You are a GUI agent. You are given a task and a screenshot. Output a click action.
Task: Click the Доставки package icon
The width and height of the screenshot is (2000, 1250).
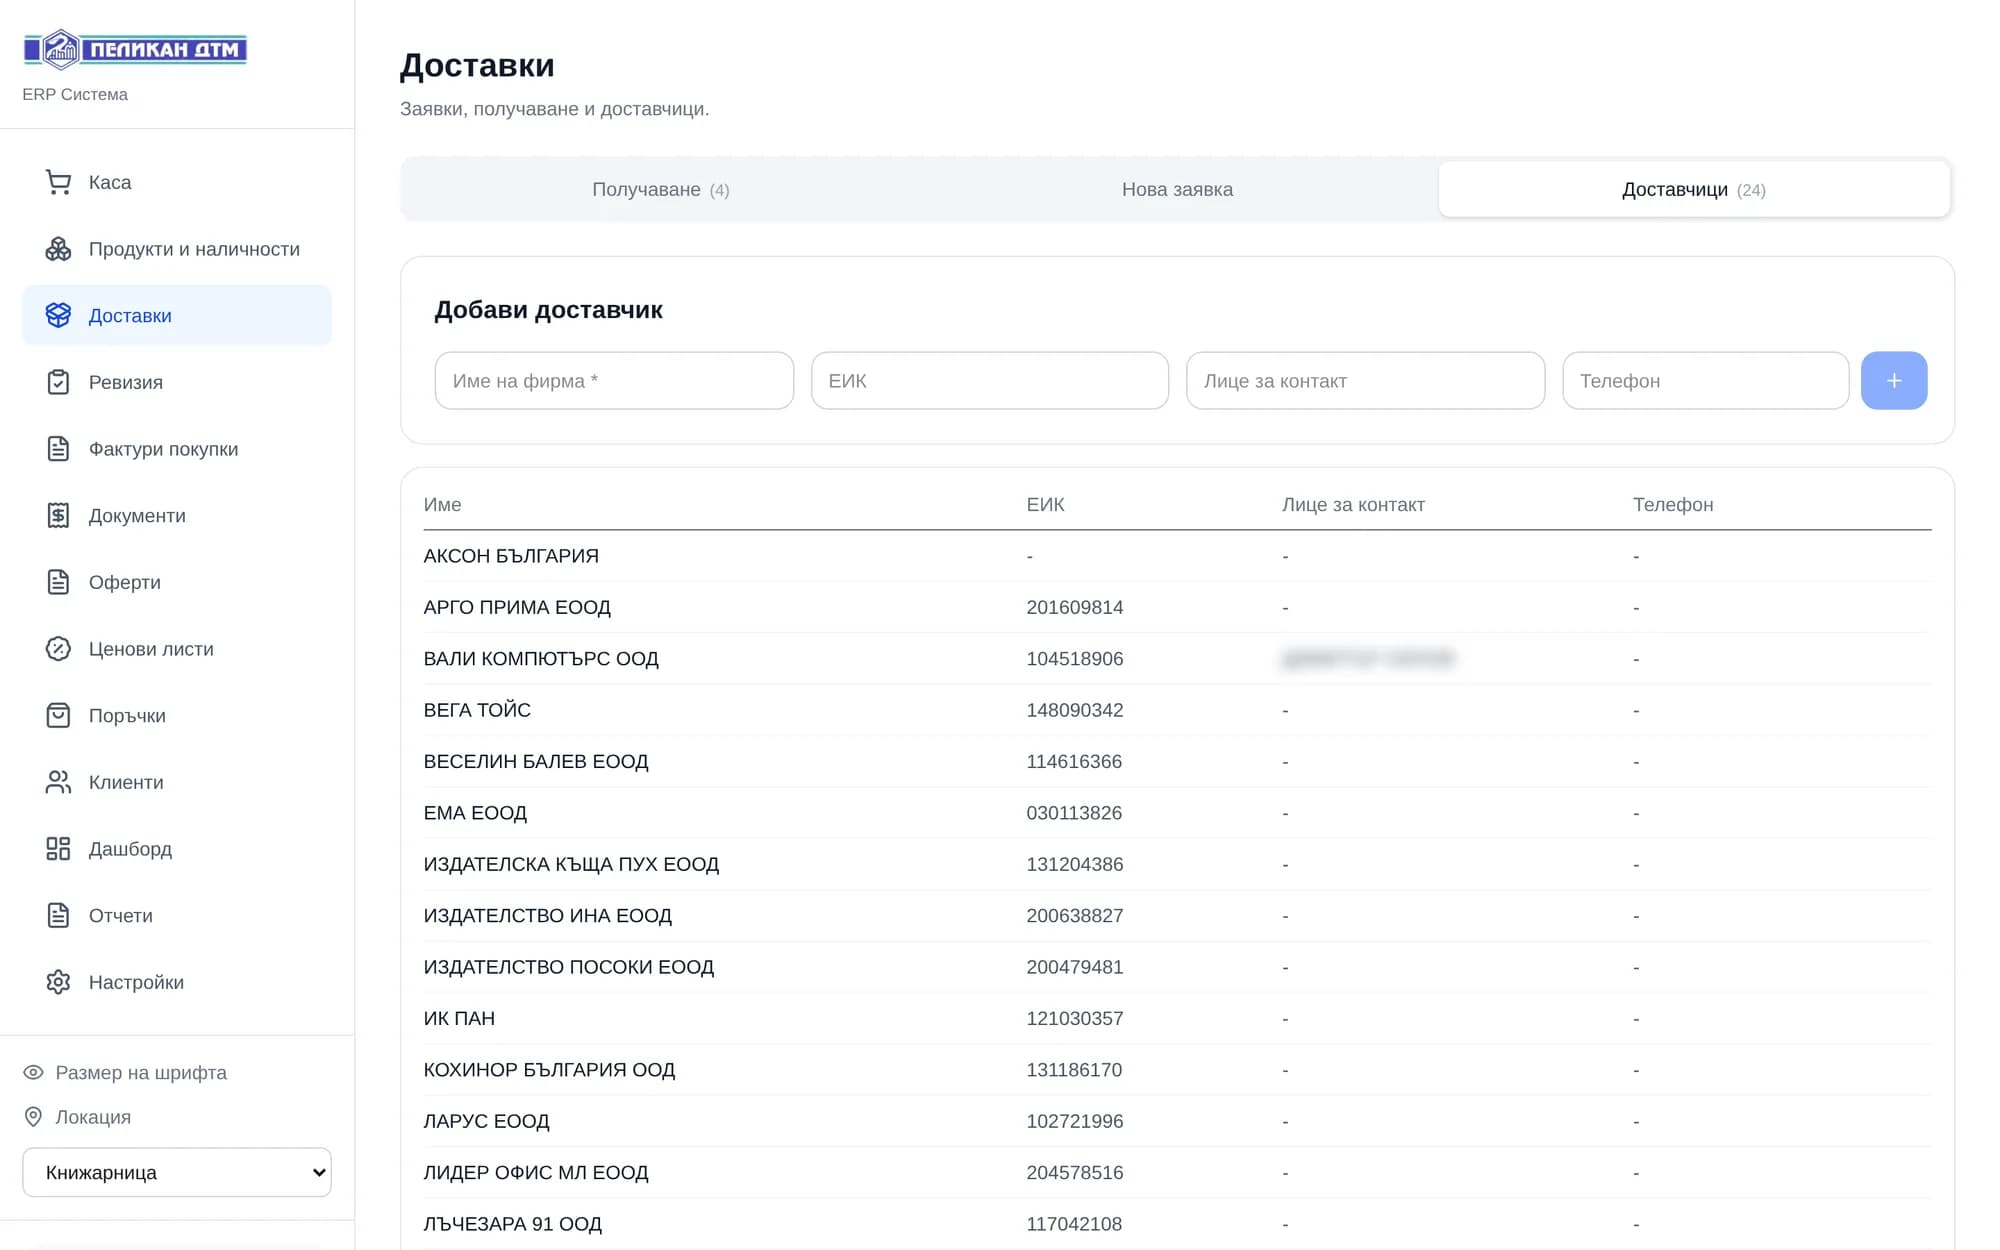click(58, 315)
